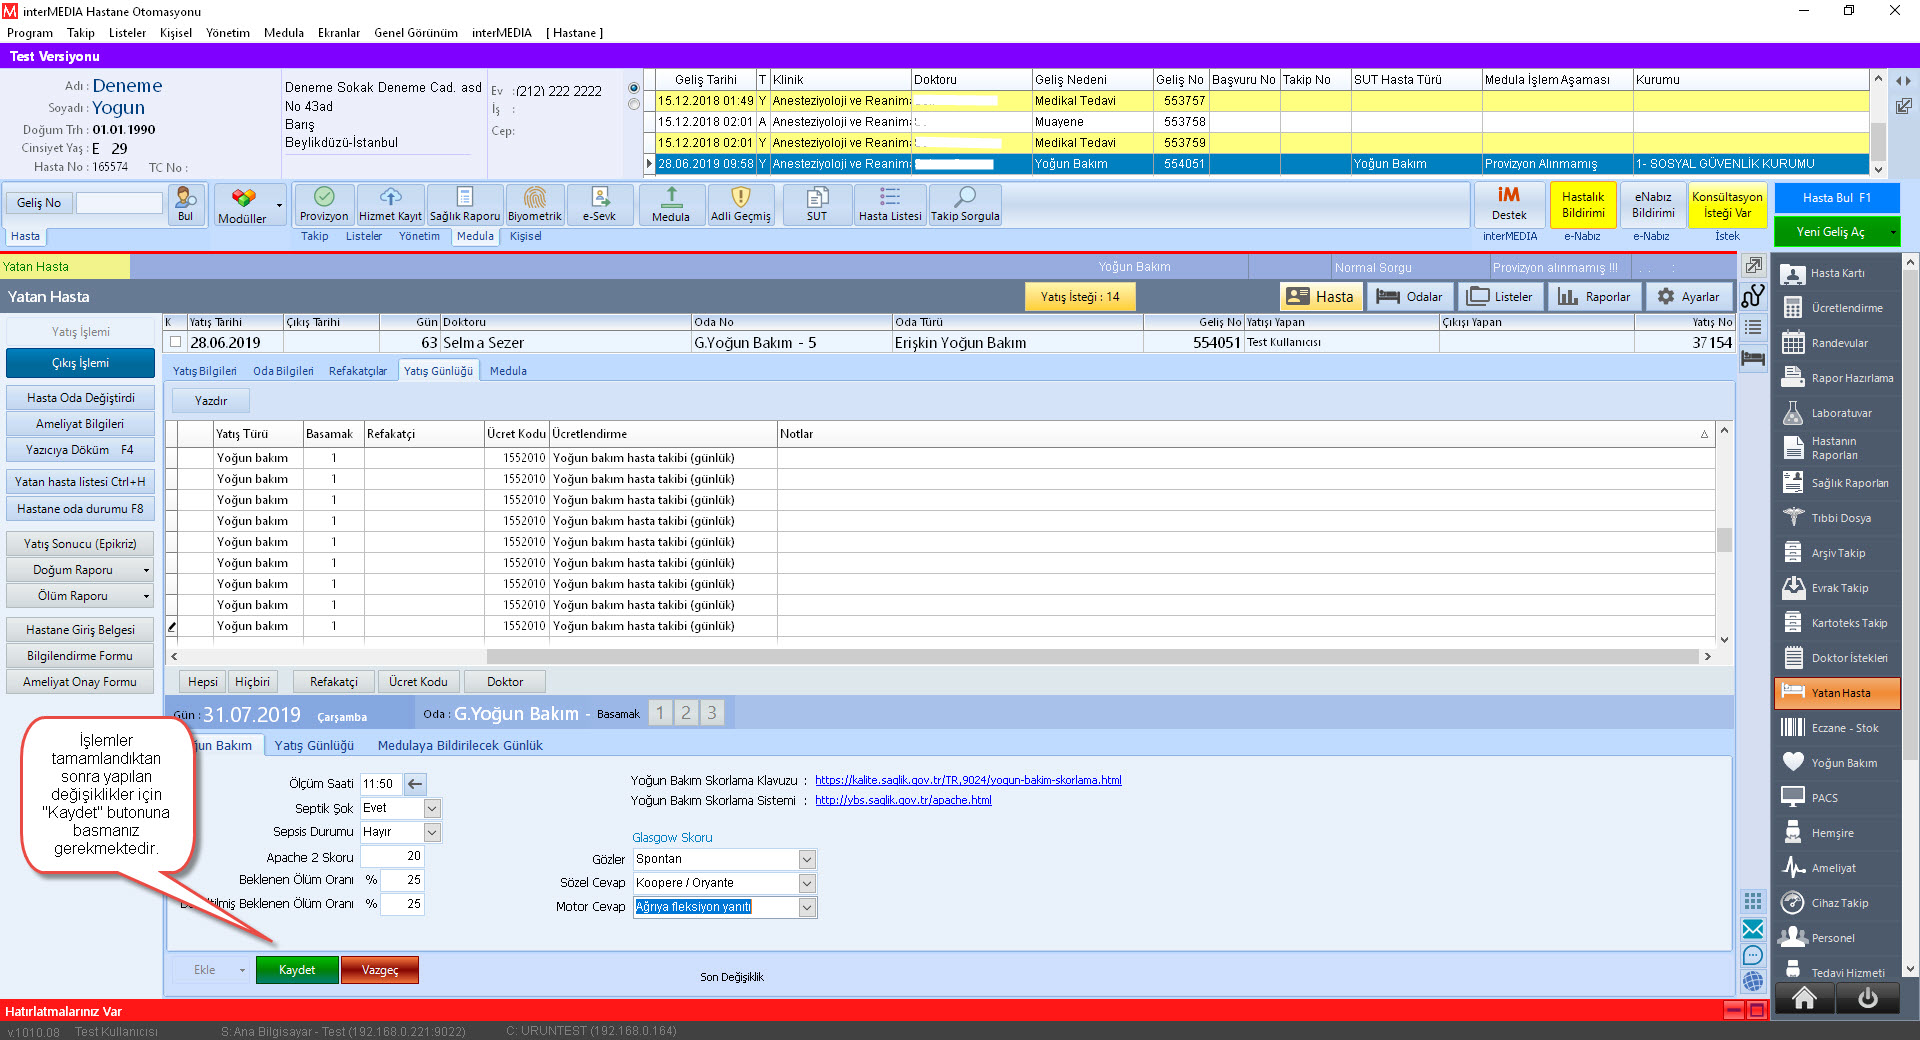Tick the checkbox in the 28.06.2019 admission row

click(x=176, y=342)
